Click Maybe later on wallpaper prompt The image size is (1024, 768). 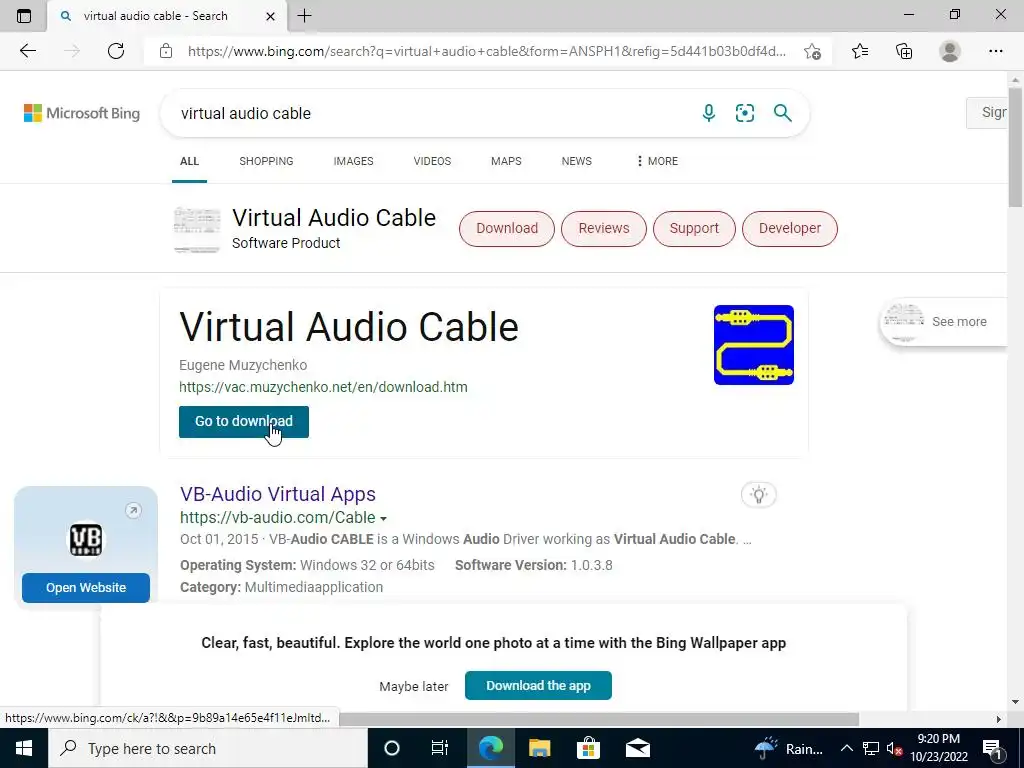pos(413,686)
